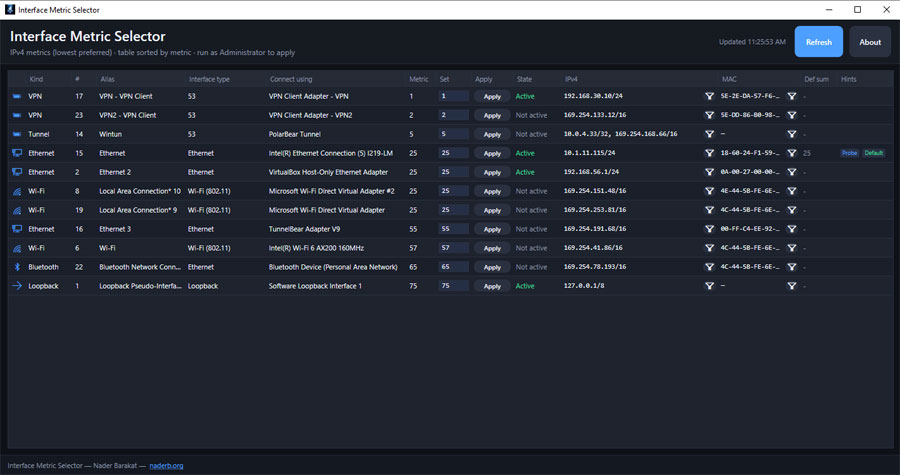
Task: Refresh the interface list
Action: coord(818,42)
